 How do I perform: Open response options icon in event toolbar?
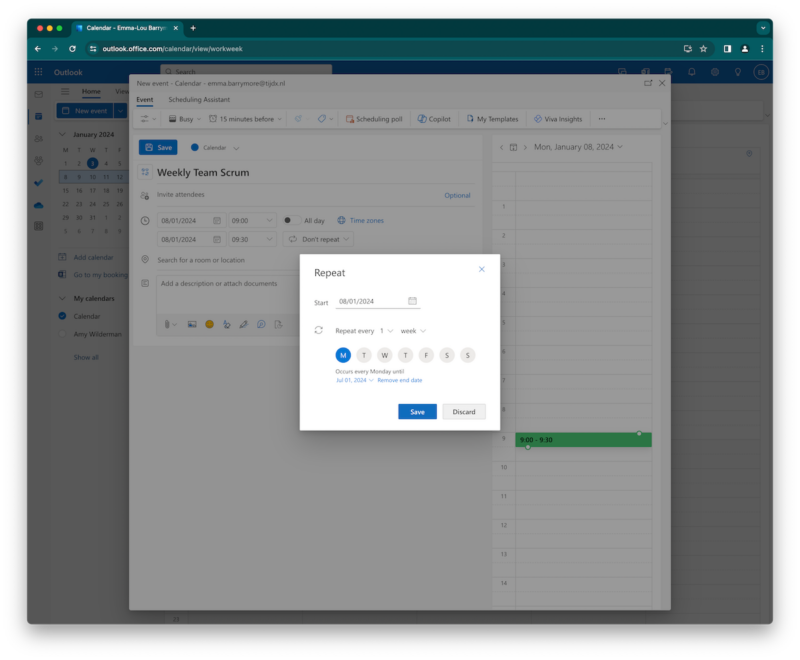(148, 119)
